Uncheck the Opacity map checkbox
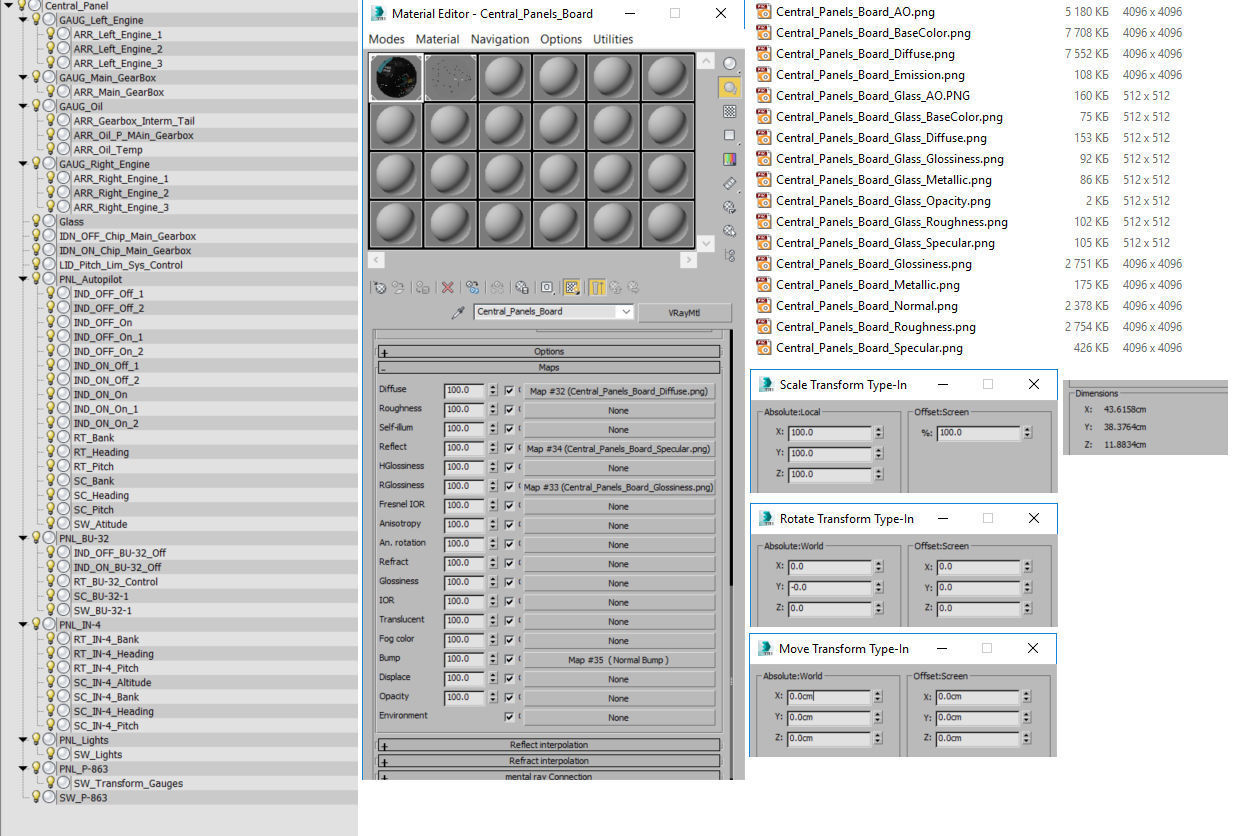Image resolution: width=1249 pixels, height=836 pixels. click(x=509, y=697)
